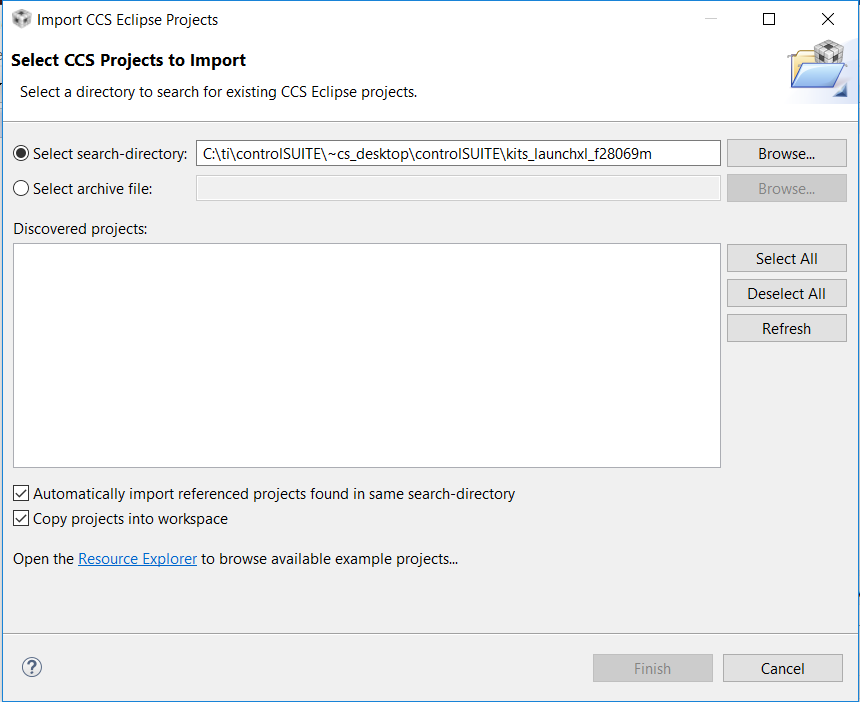Uncheck Copy projects into workspace
Viewport: 860px width, 702px height.
click(21, 519)
